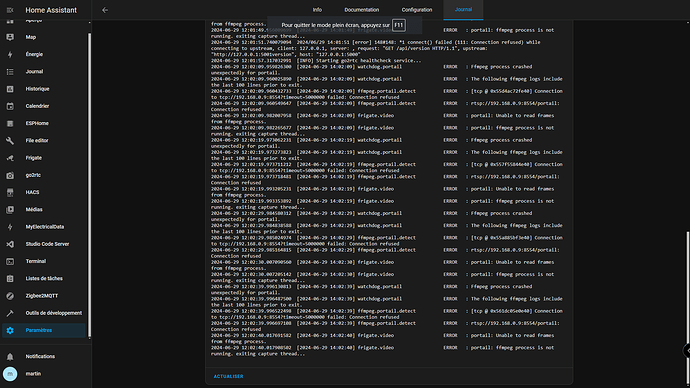690x388 pixels.
Task: Open the Zigbee2MQTT sidebar icon
Action: click(10, 296)
